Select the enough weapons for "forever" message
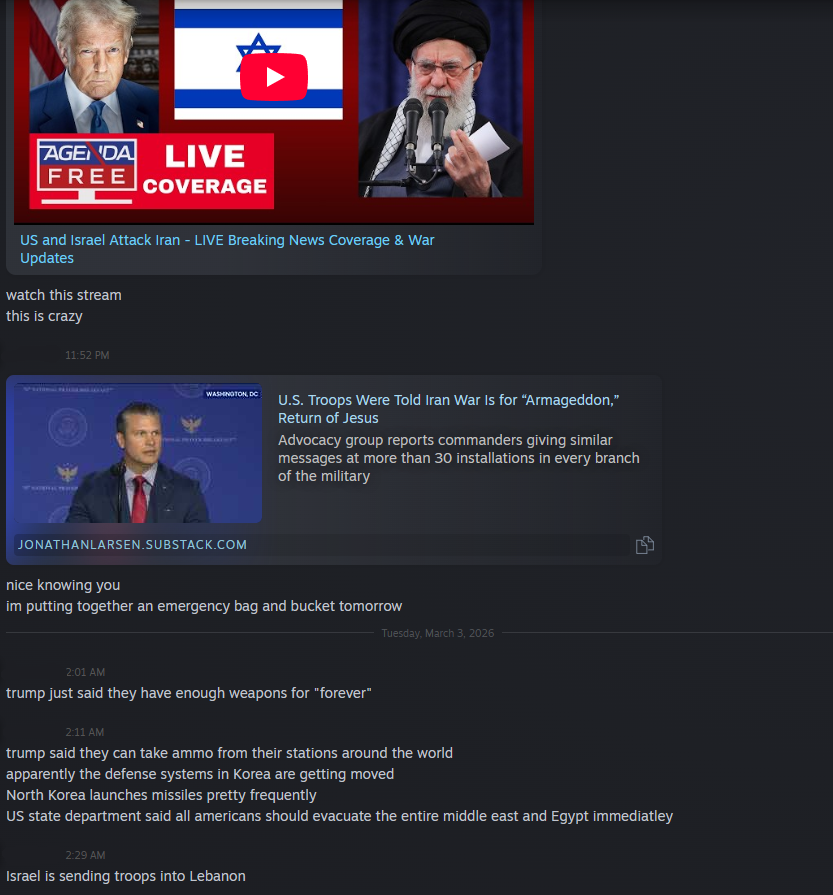833x895 pixels. click(189, 693)
